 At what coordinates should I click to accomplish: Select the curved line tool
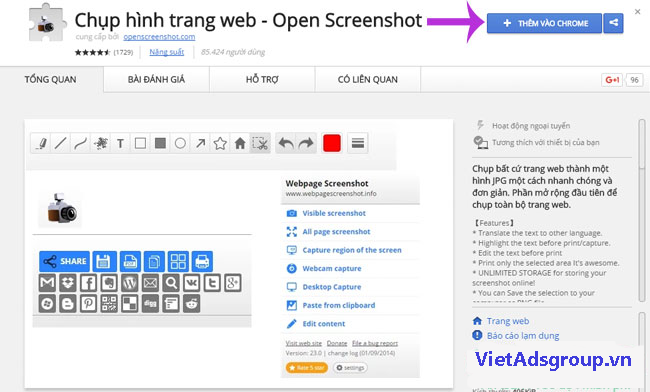pos(80,143)
